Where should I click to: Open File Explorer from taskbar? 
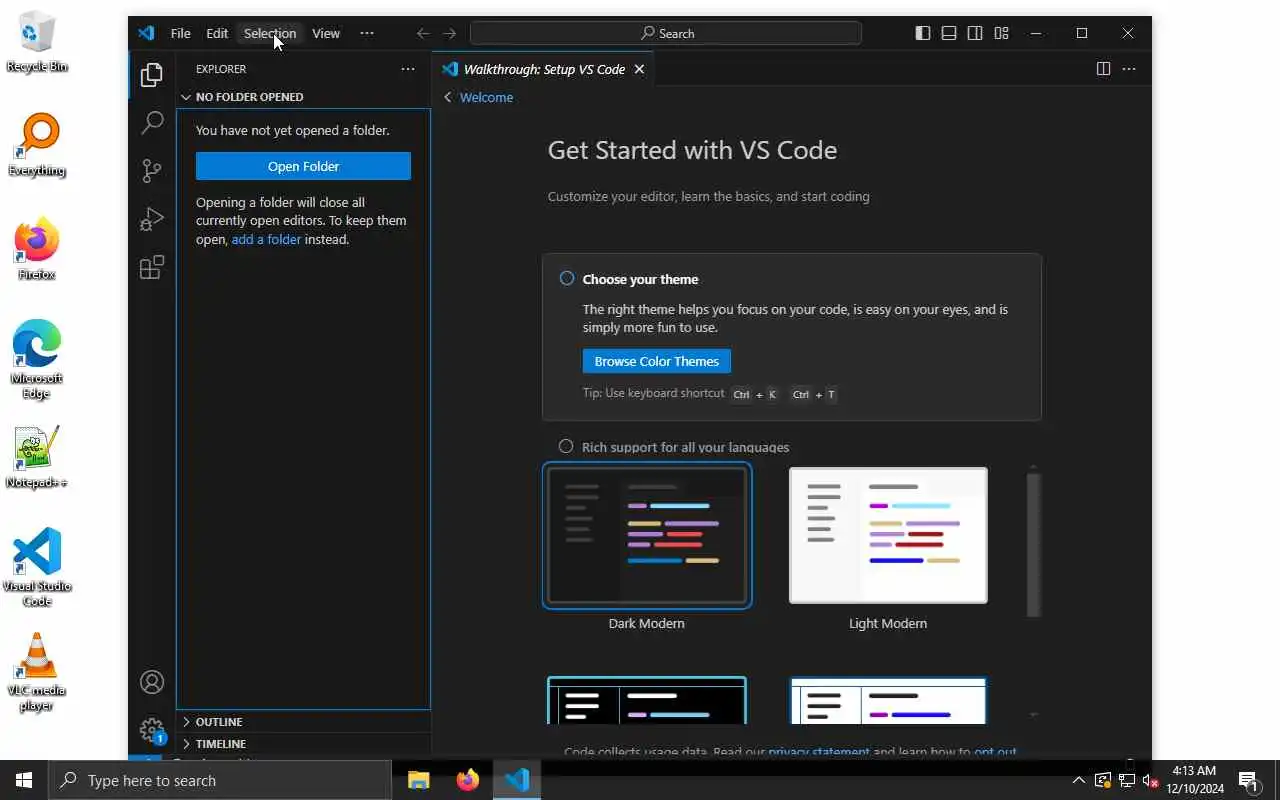click(x=418, y=780)
